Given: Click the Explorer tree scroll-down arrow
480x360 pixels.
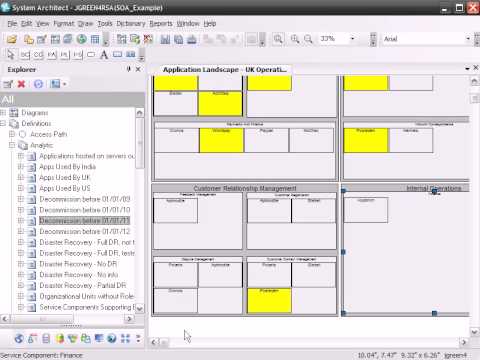Looking at the screenshot, I should [x=140, y=308].
